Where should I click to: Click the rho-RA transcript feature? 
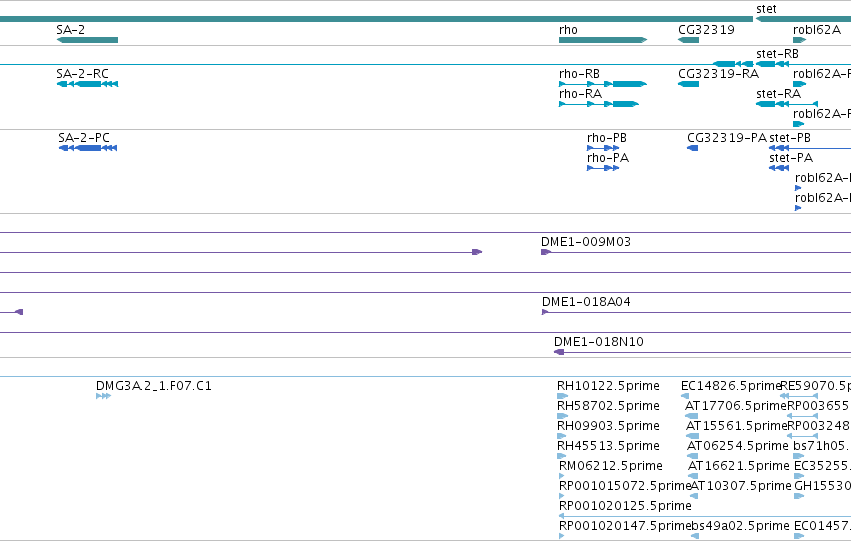tap(599, 104)
